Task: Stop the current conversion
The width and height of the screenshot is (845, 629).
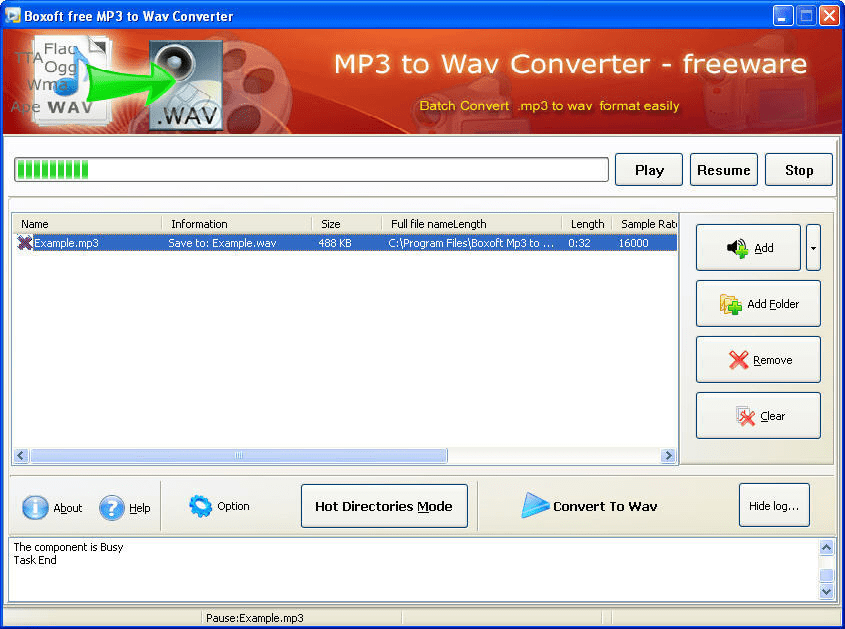Action: pyautogui.click(x=798, y=169)
